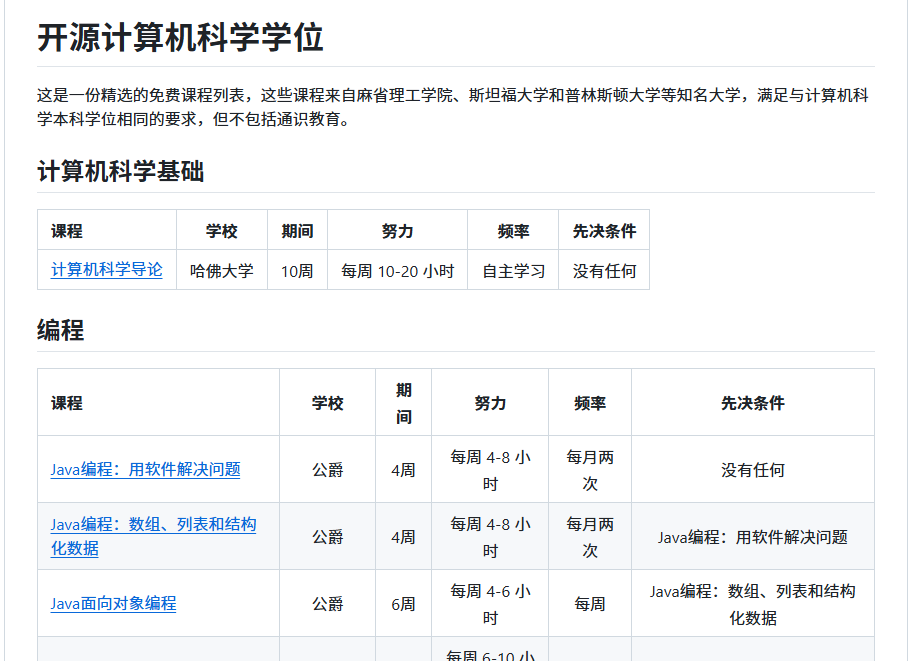Image resolution: width=908 pixels, height=661 pixels.
Task: Click the 每周 4-6 小时 effort cell
Action: (x=490, y=604)
